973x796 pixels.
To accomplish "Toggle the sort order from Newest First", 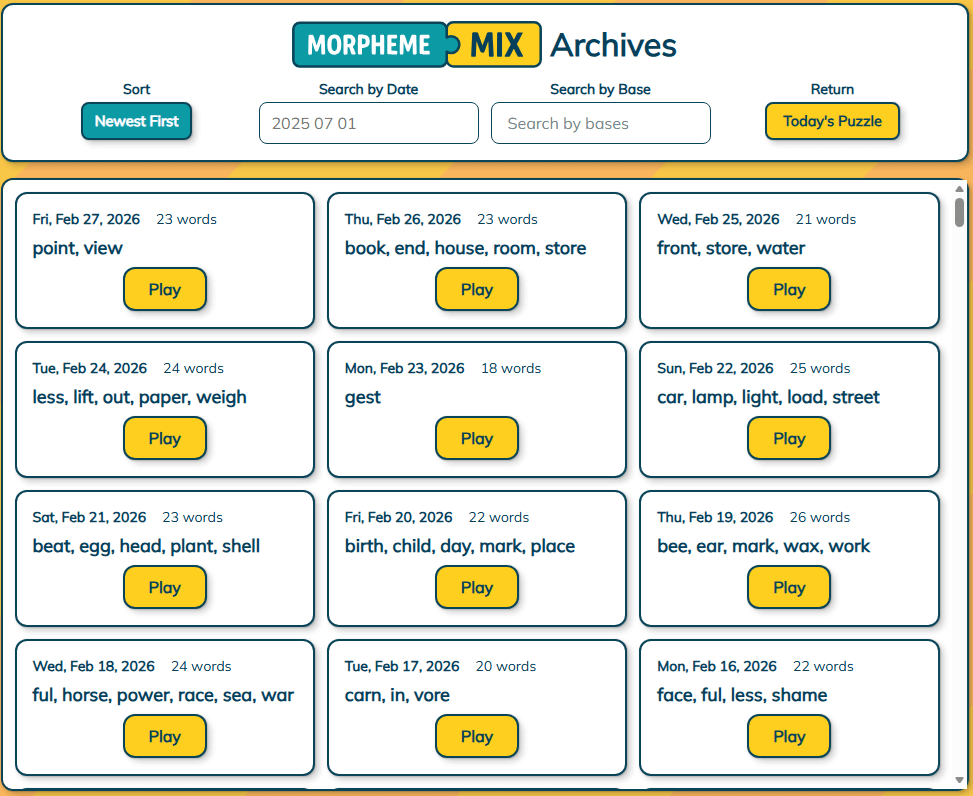I will 136,120.
